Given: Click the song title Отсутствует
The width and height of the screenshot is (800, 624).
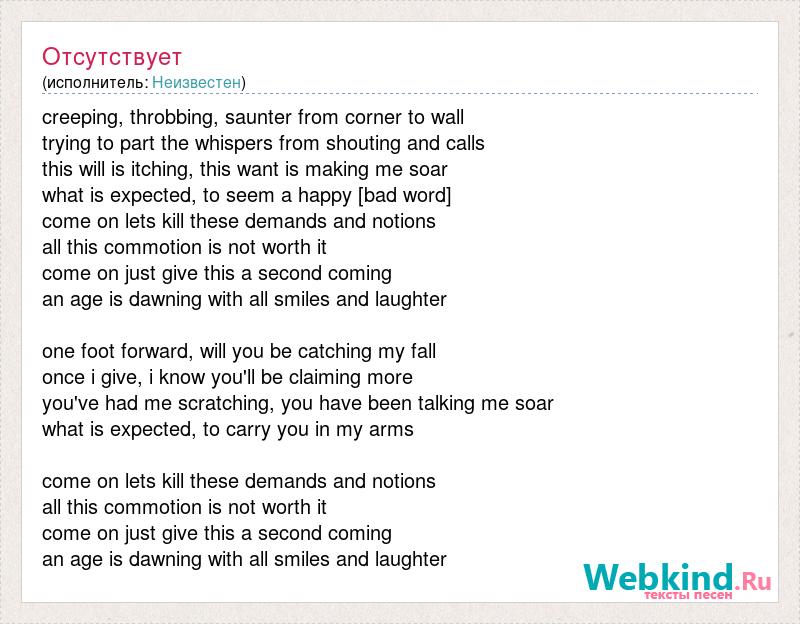Looking at the screenshot, I should pos(112,57).
